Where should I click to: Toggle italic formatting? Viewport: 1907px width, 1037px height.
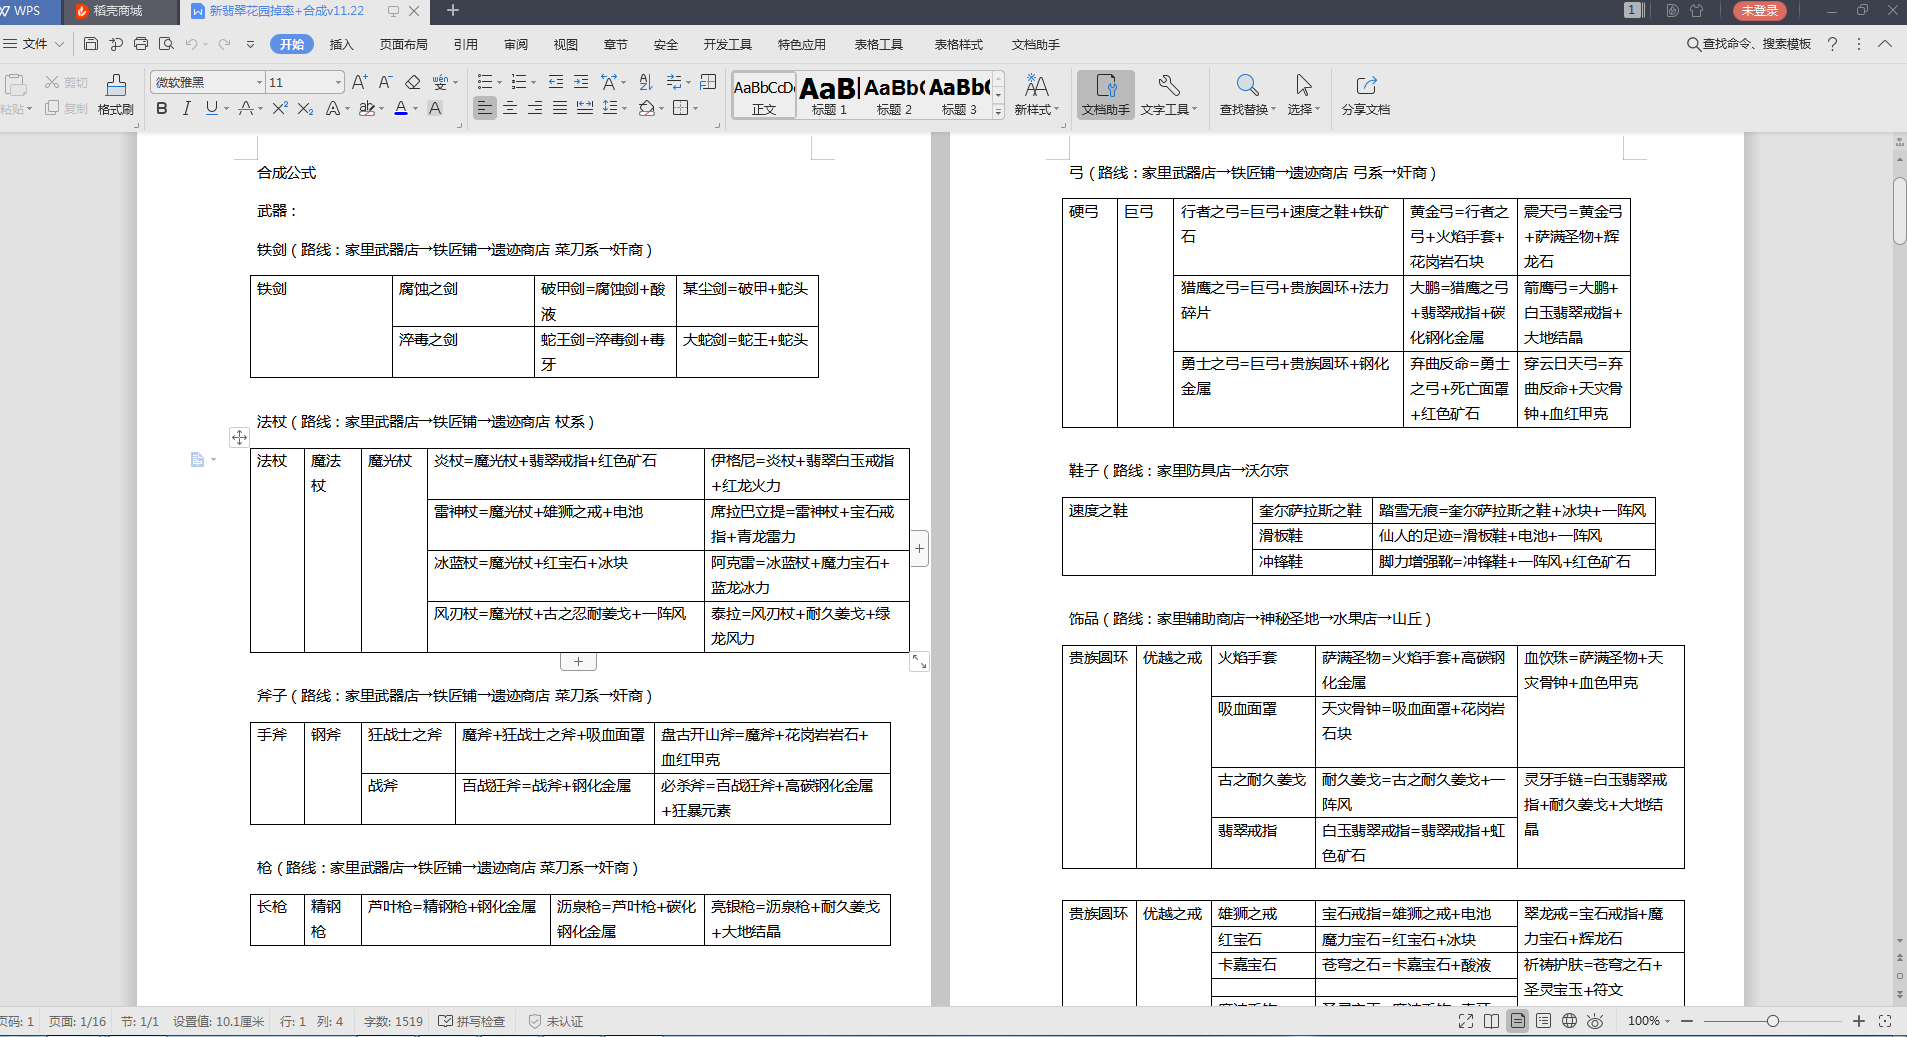click(x=187, y=108)
